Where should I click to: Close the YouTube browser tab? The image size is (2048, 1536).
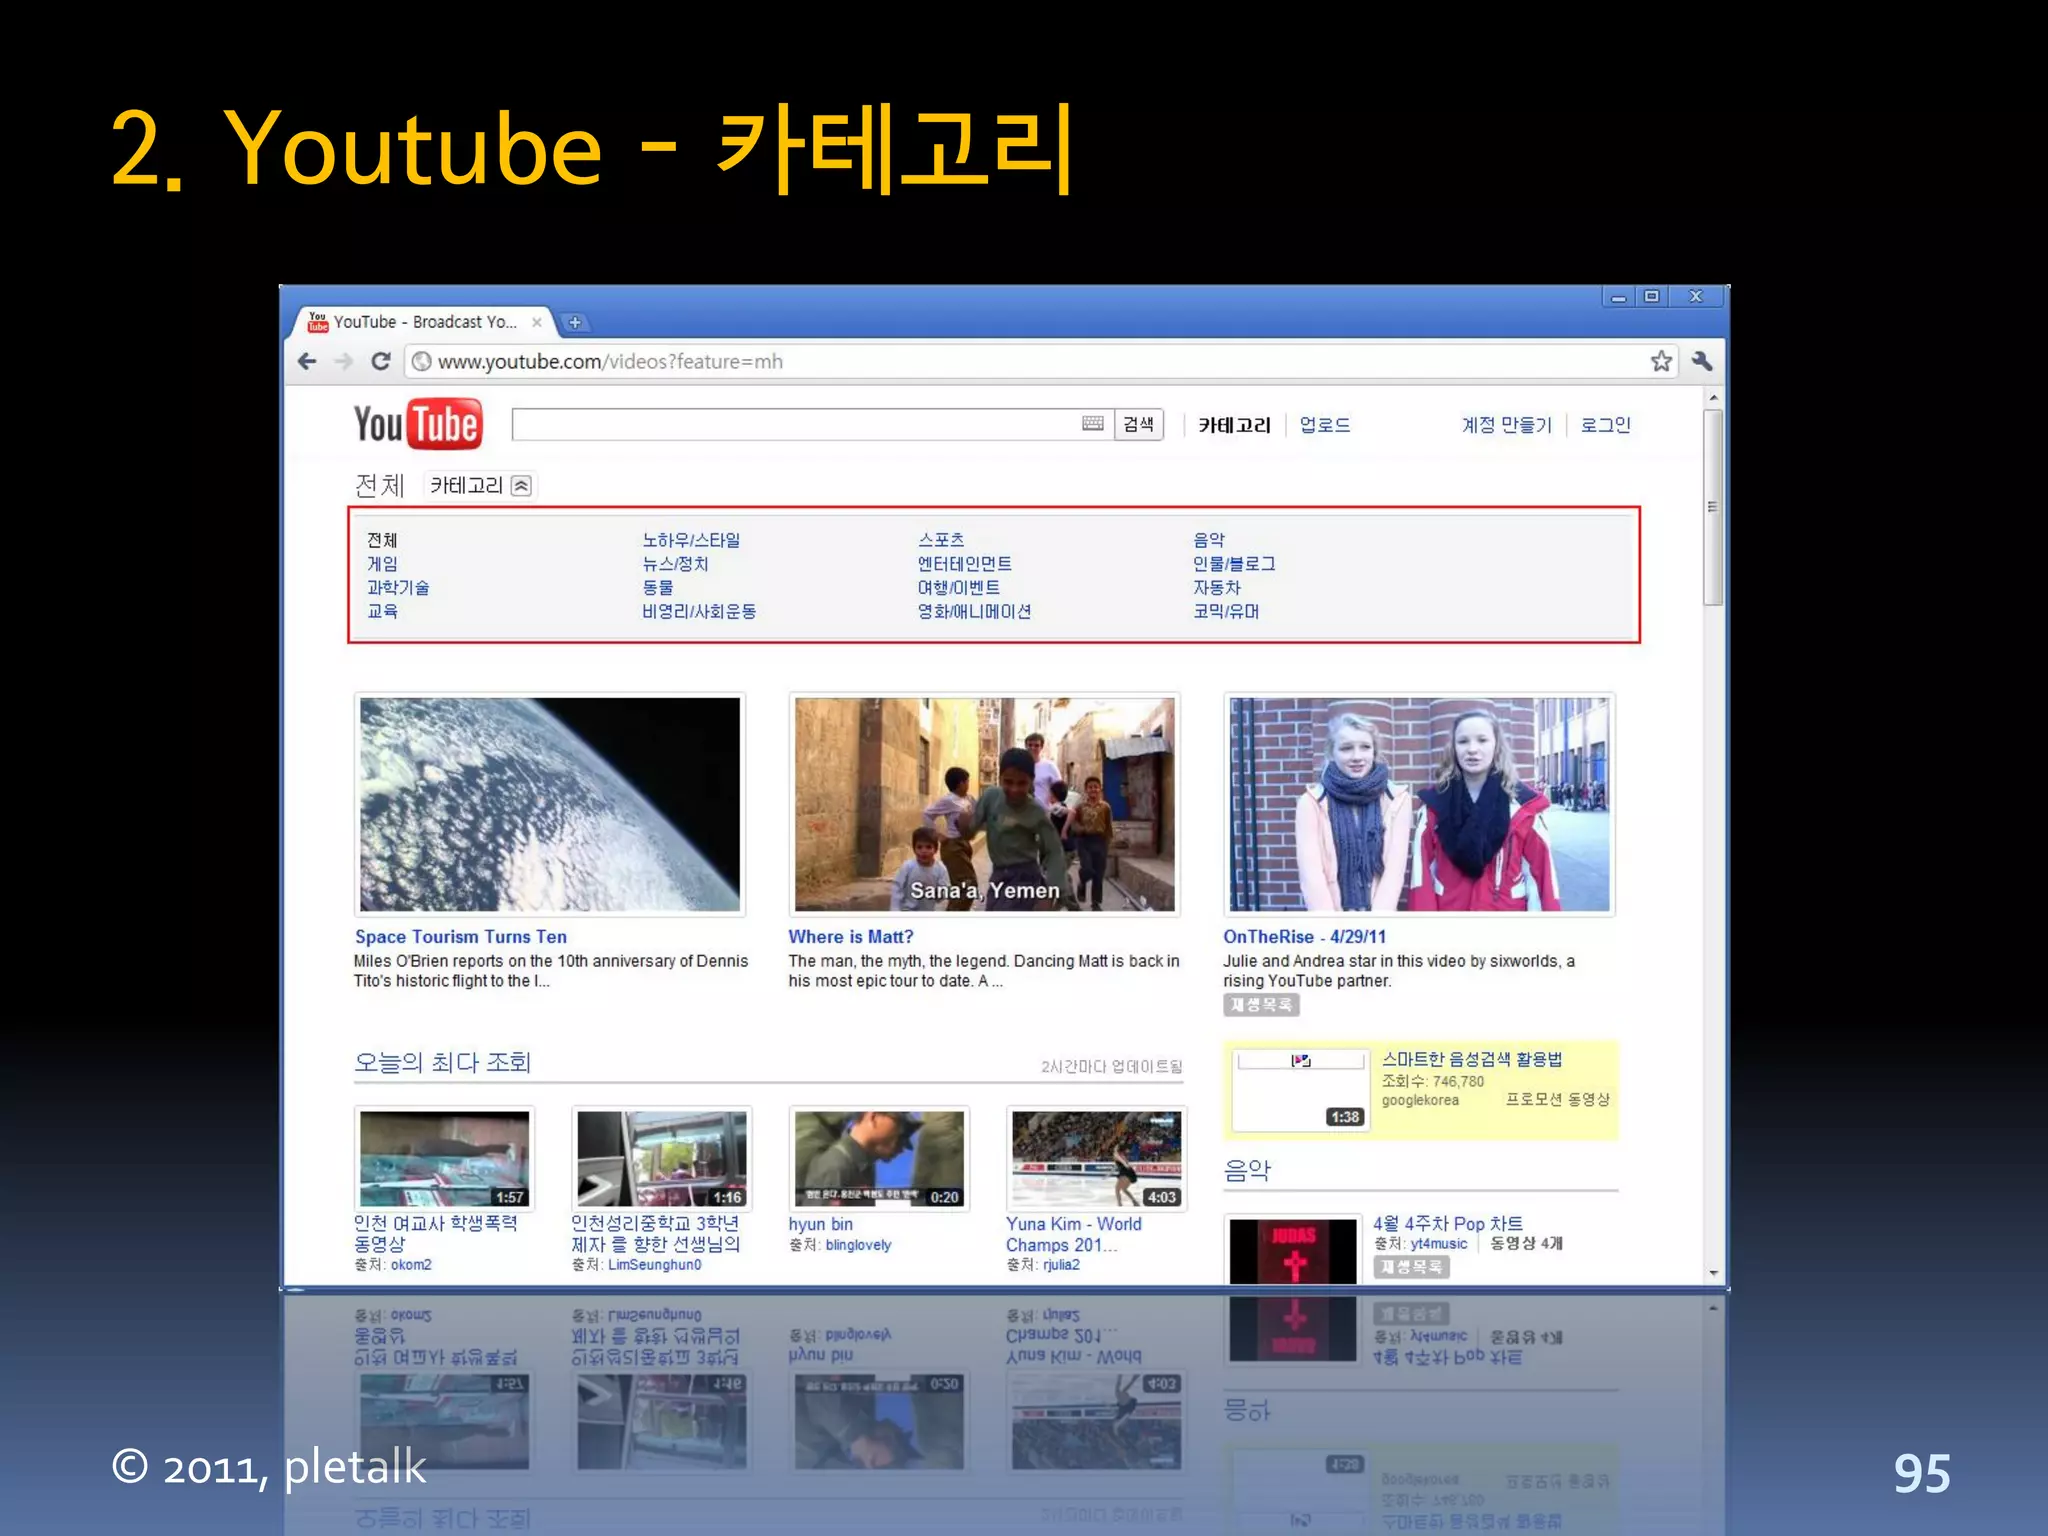click(x=537, y=322)
